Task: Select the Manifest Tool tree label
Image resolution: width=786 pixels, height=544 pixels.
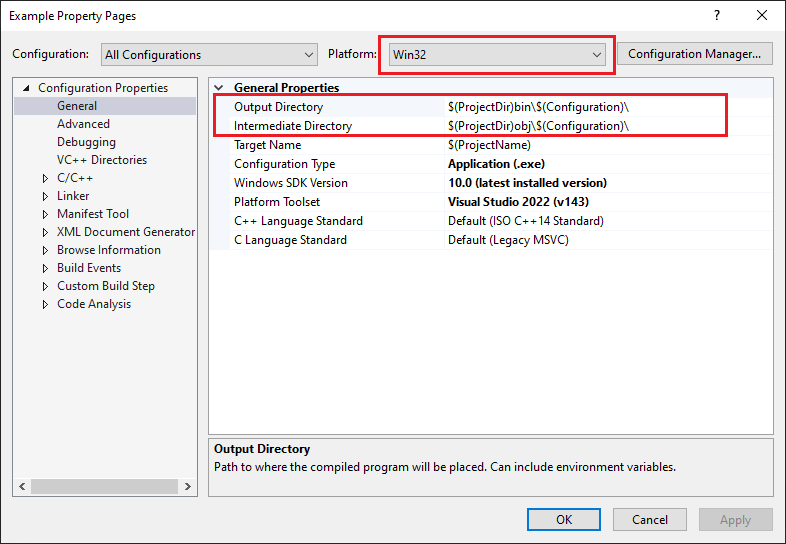Action: tap(93, 214)
